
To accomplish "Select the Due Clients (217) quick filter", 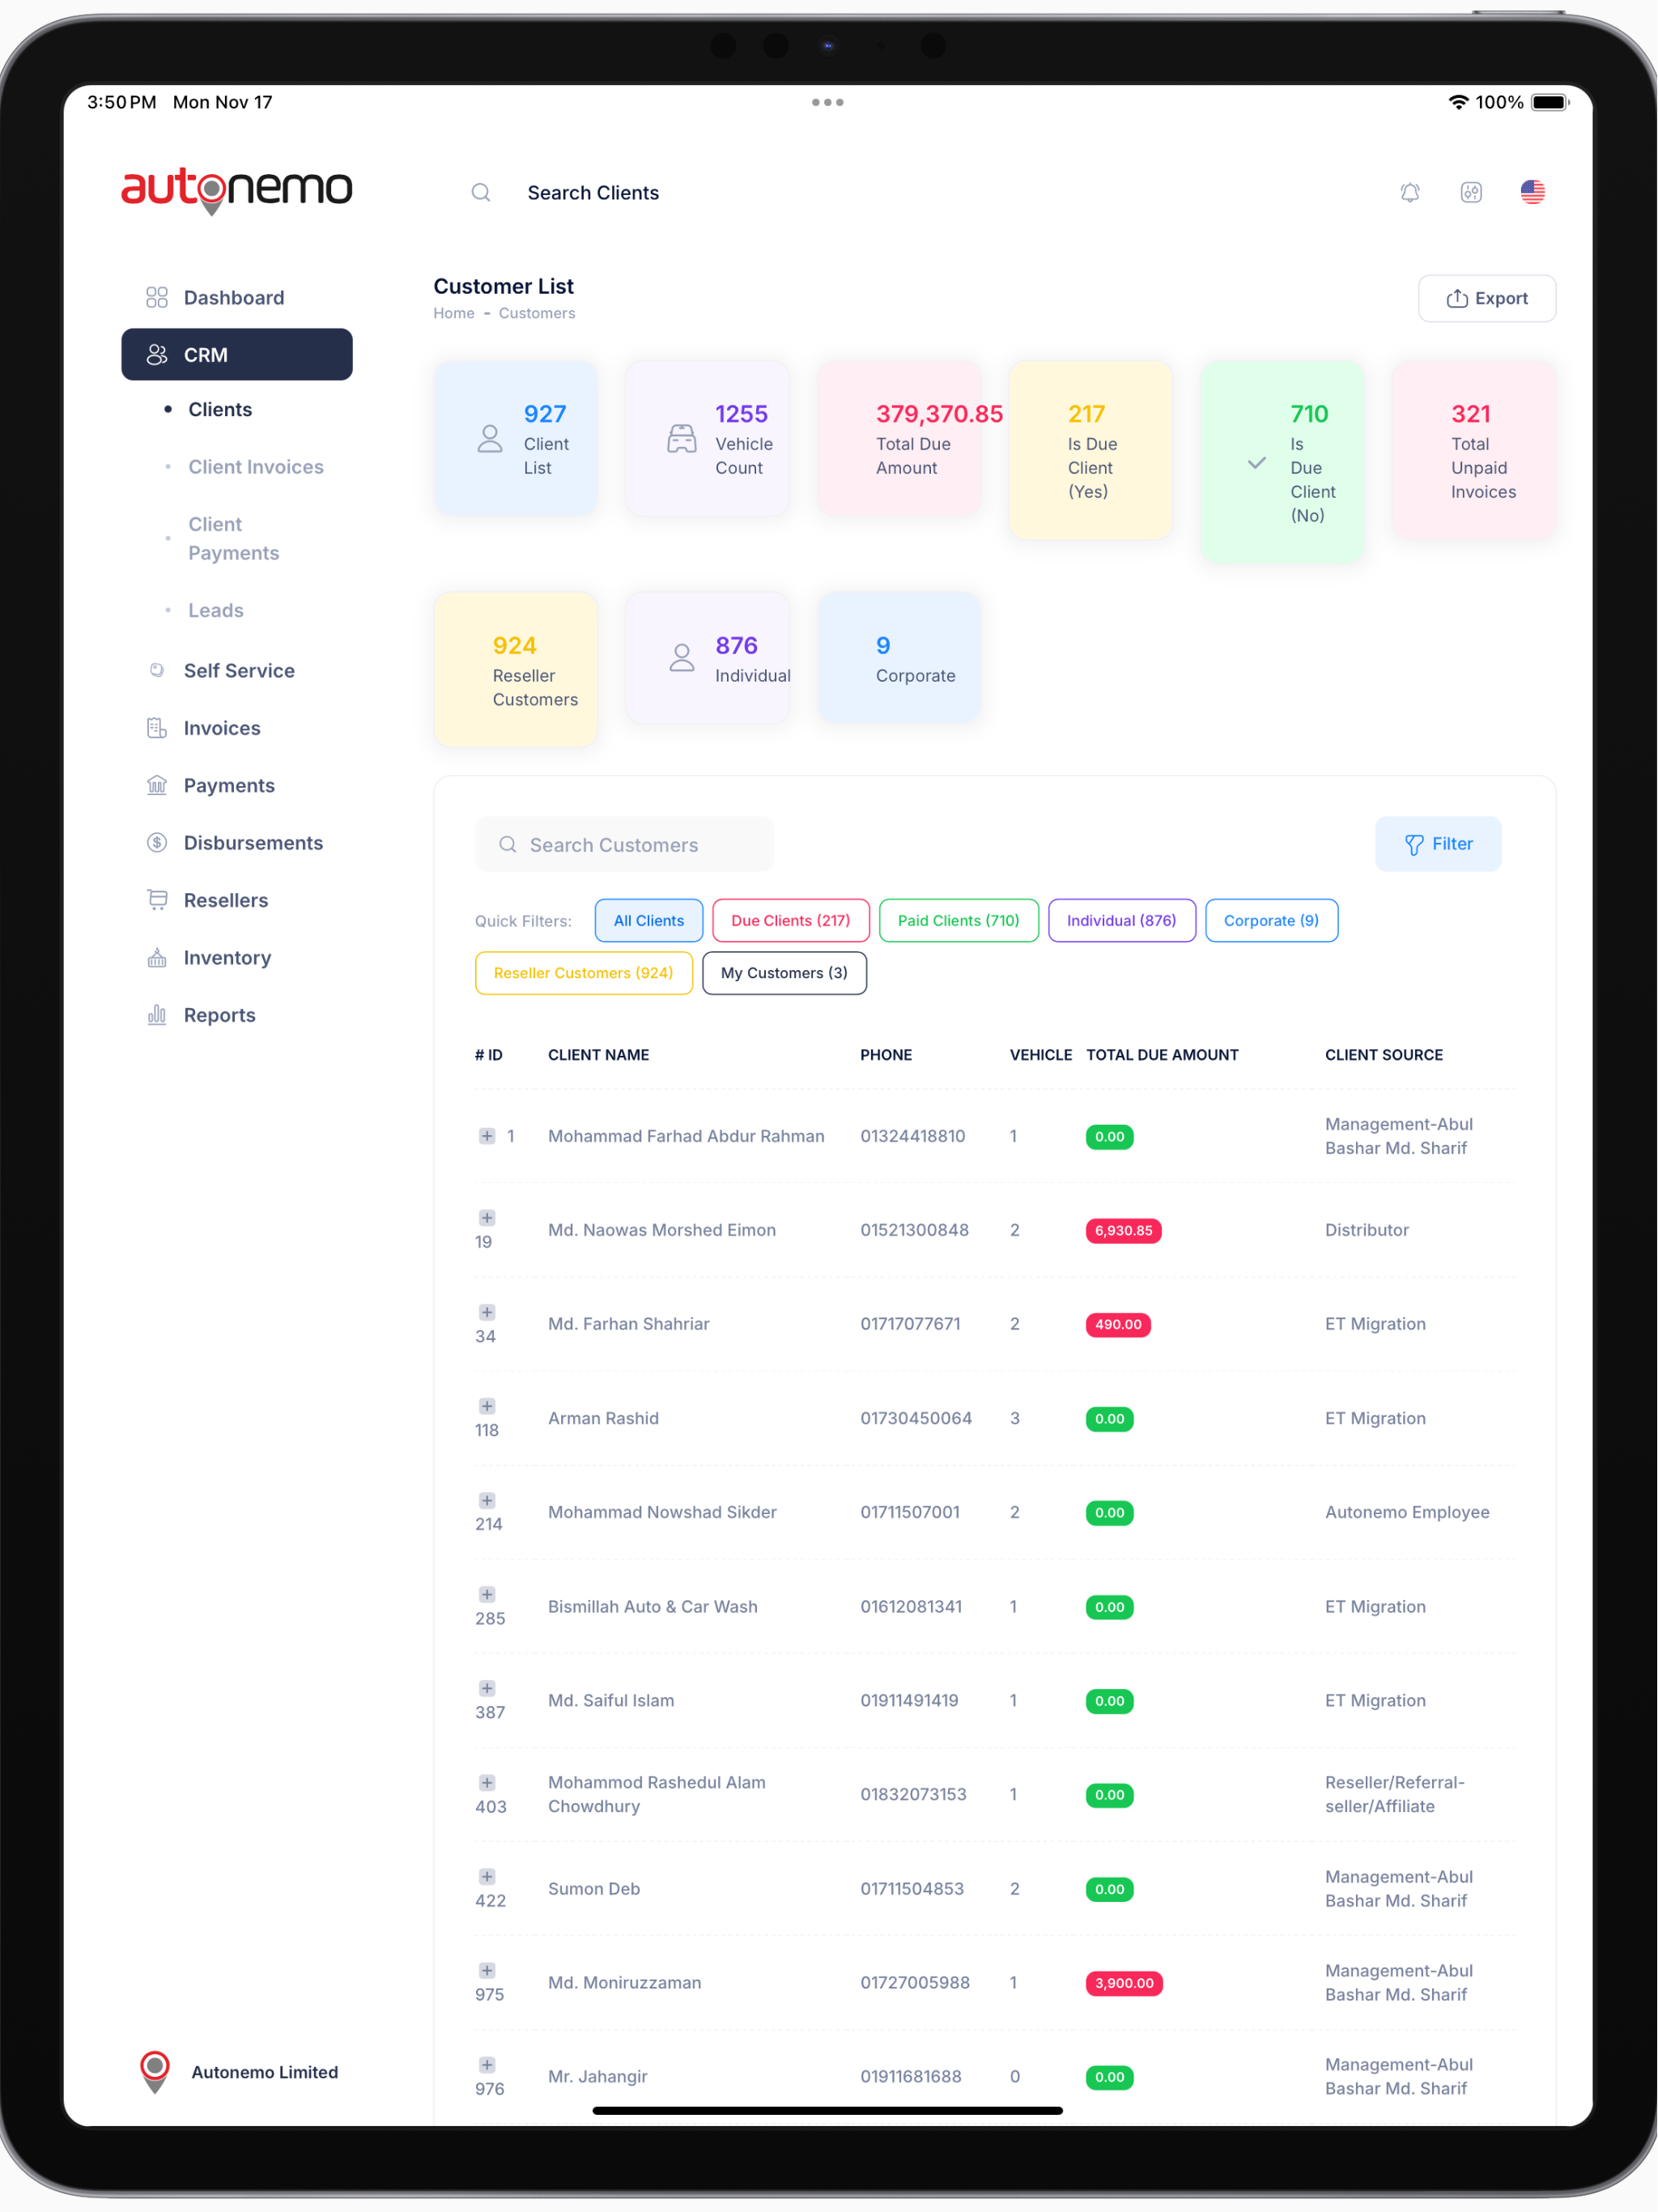I will coord(790,920).
